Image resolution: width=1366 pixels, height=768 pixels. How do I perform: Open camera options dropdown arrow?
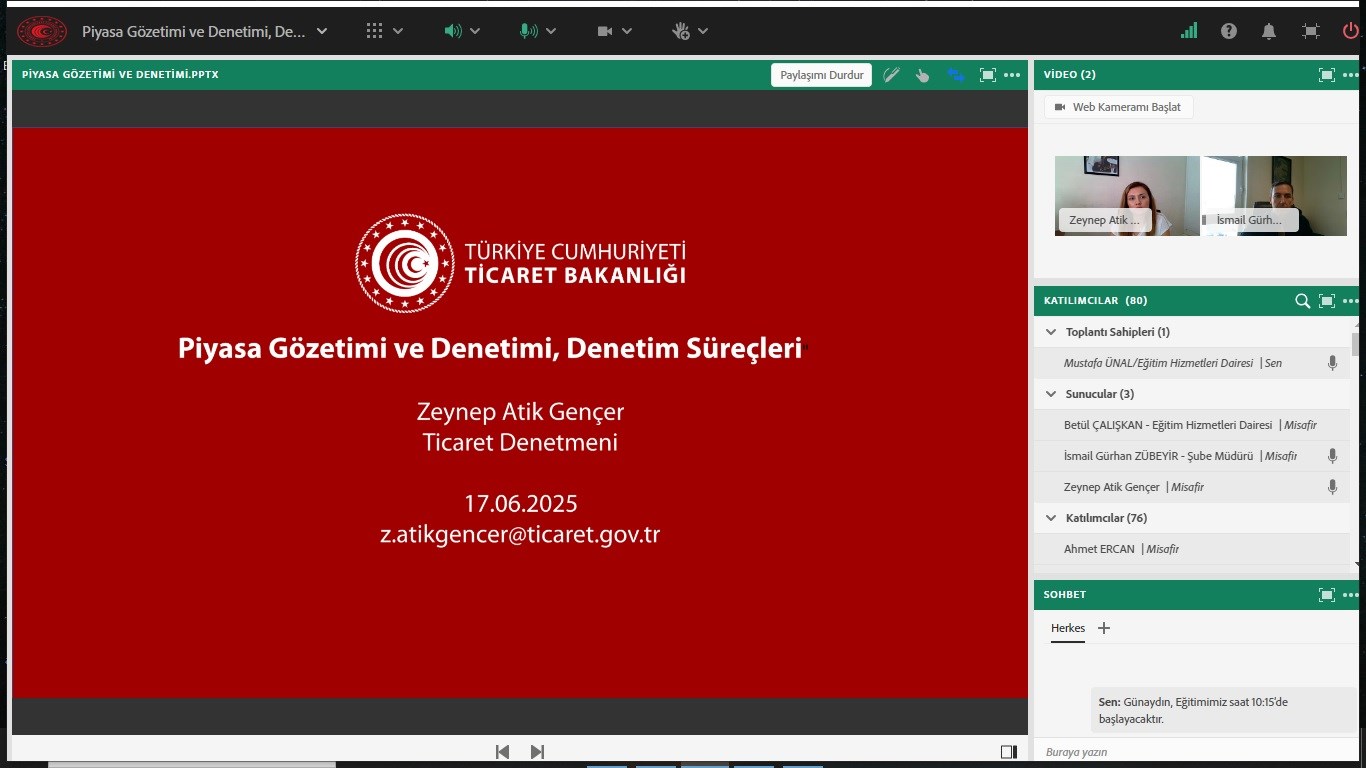coord(627,31)
